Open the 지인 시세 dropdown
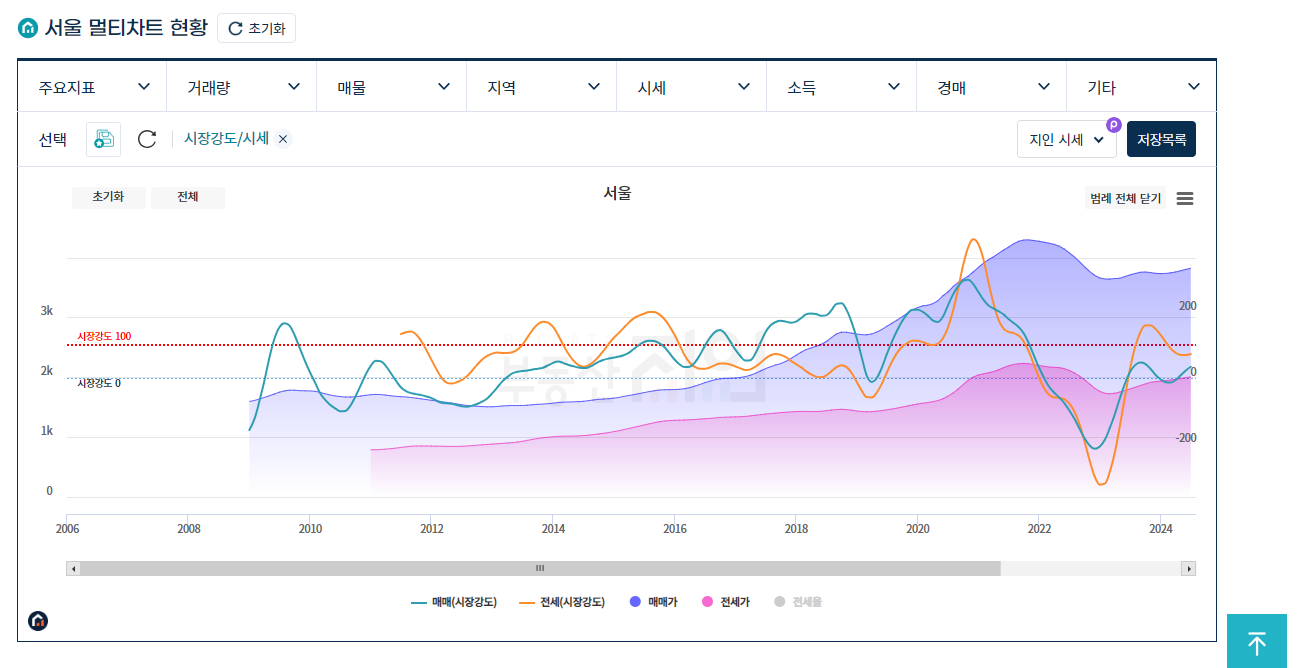Screen dimensions: 1311x668 tap(1067, 139)
